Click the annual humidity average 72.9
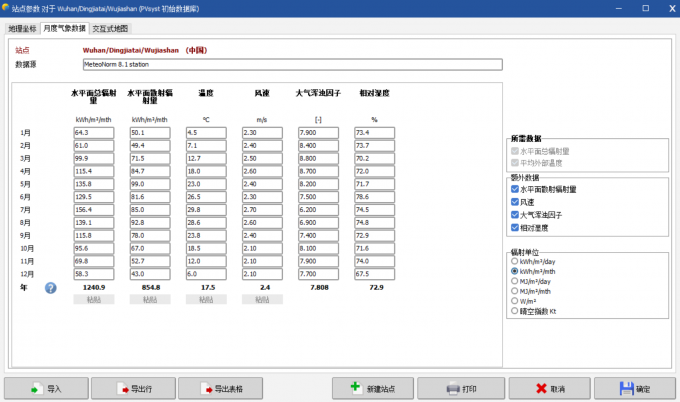This screenshot has height=402, width=680. (x=376, y=288)
